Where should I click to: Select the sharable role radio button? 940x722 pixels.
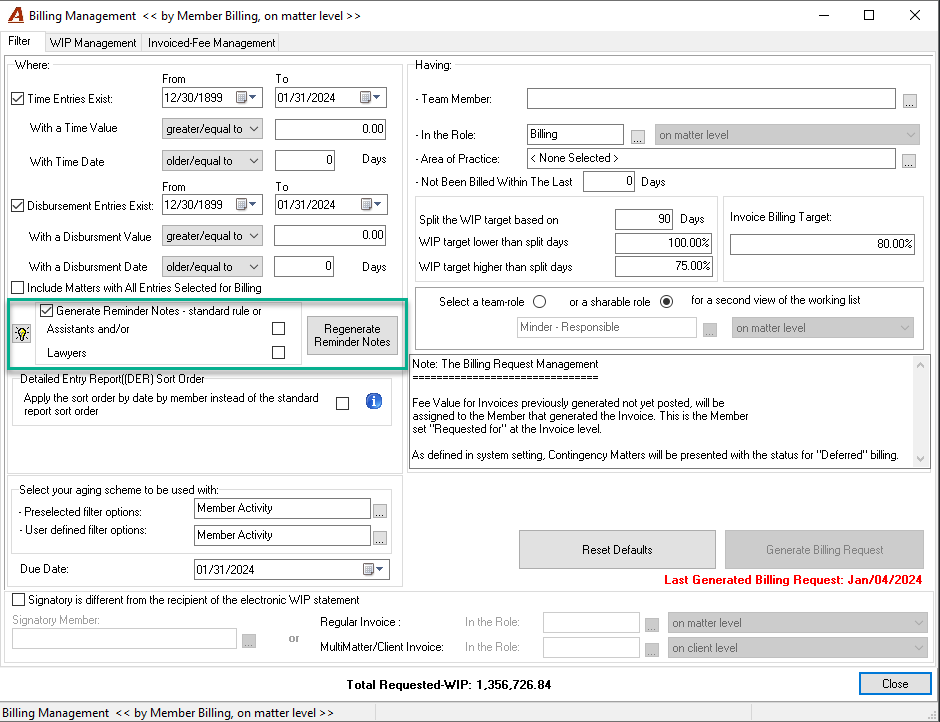click(x=666, y=302)
